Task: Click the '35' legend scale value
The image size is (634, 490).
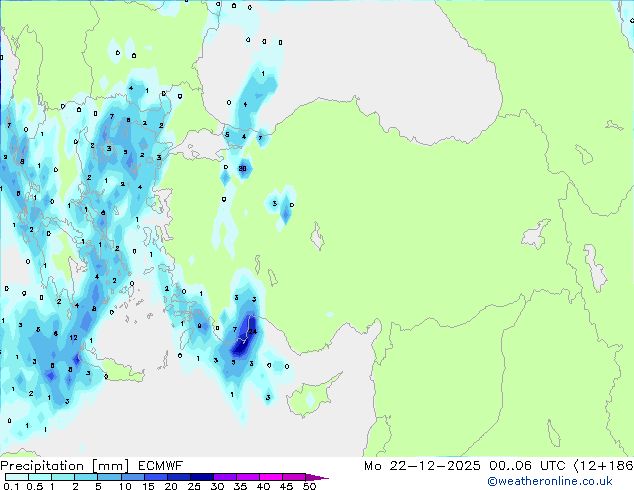Action: 240,486
